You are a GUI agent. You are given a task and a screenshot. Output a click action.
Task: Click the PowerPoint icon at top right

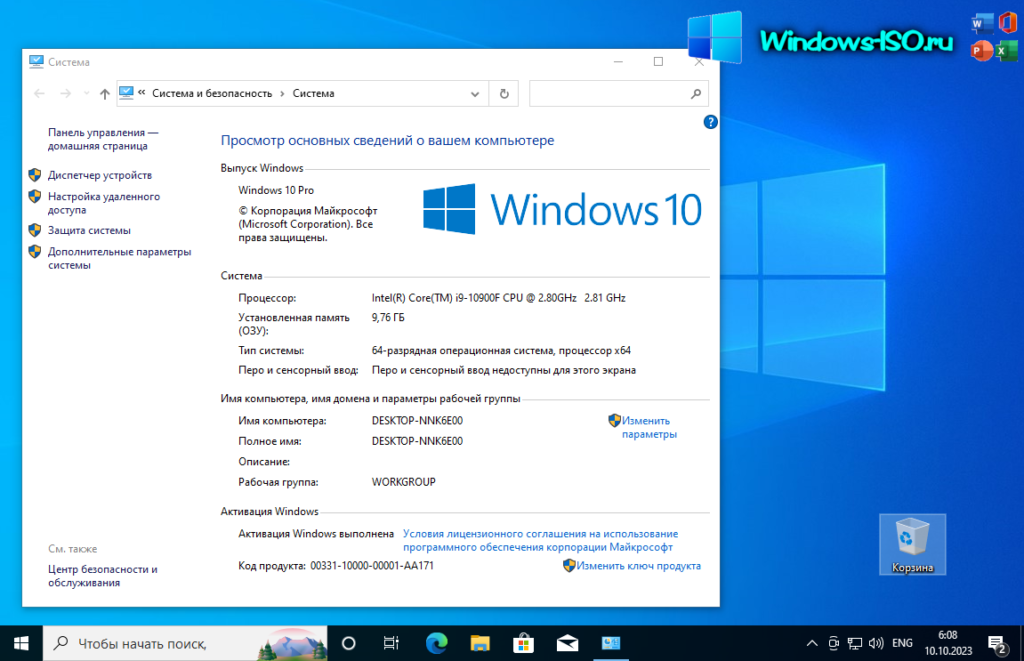981,50
